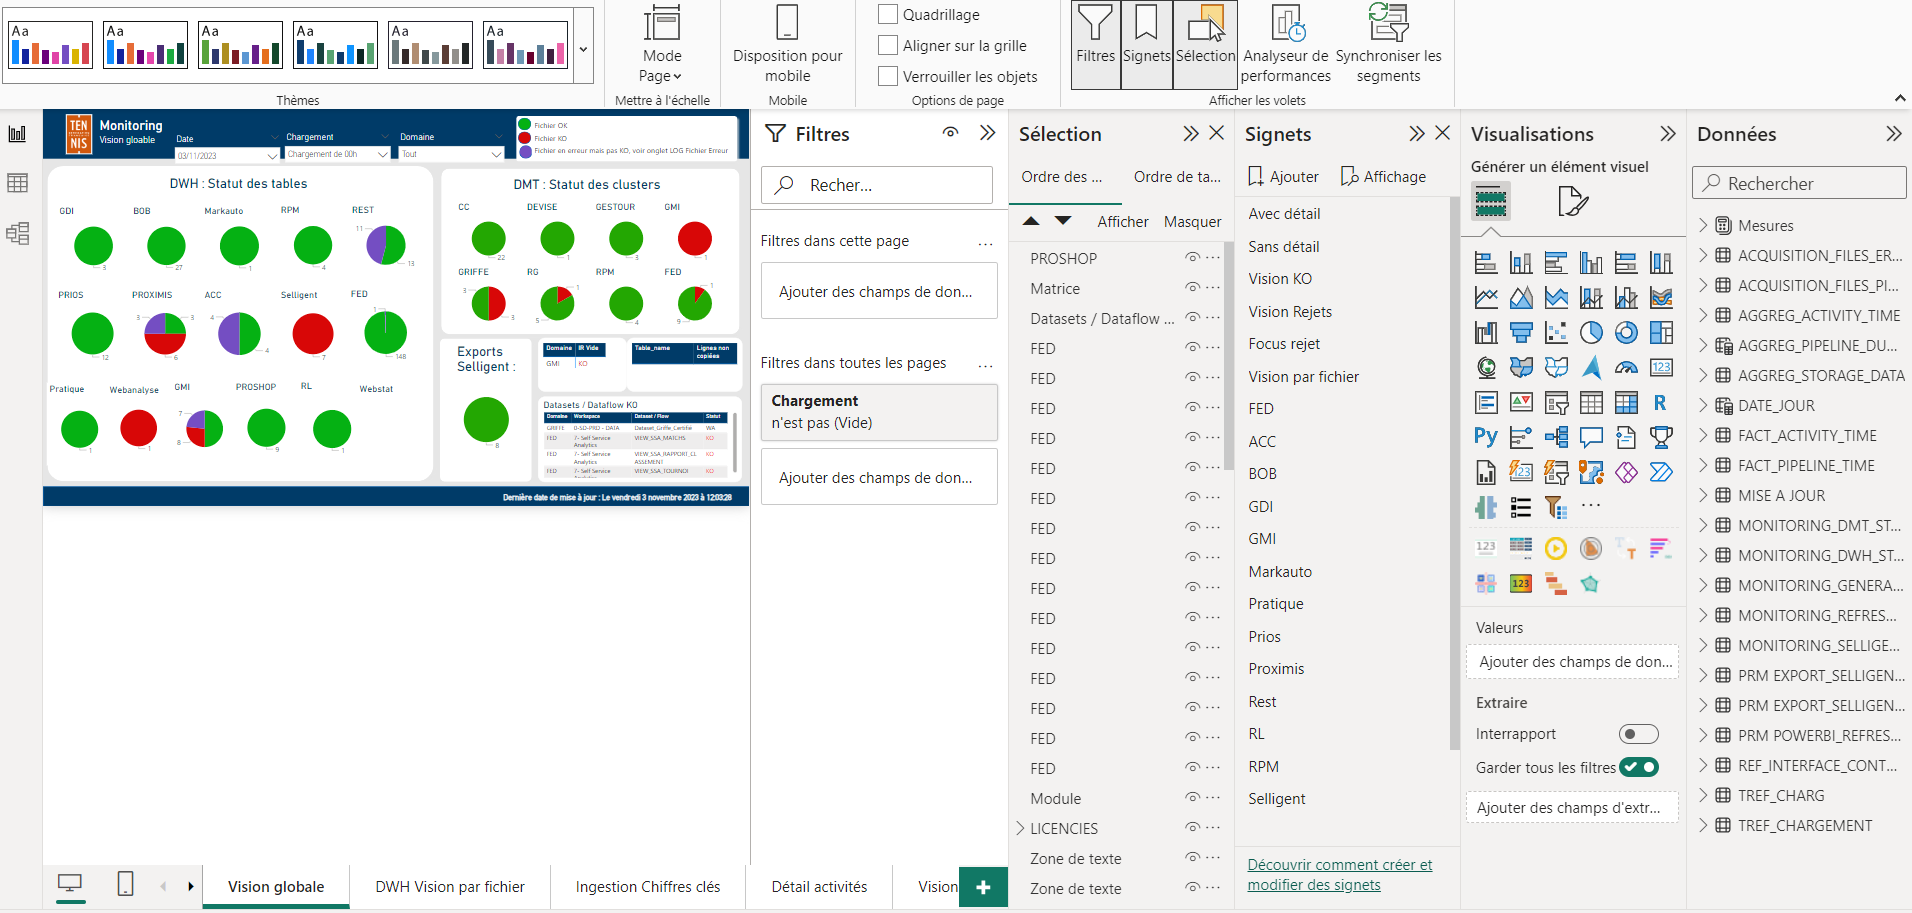1912x913 pixels.
Task: Check Verrouiller les objets option
Action: click(x=888, y=77)
